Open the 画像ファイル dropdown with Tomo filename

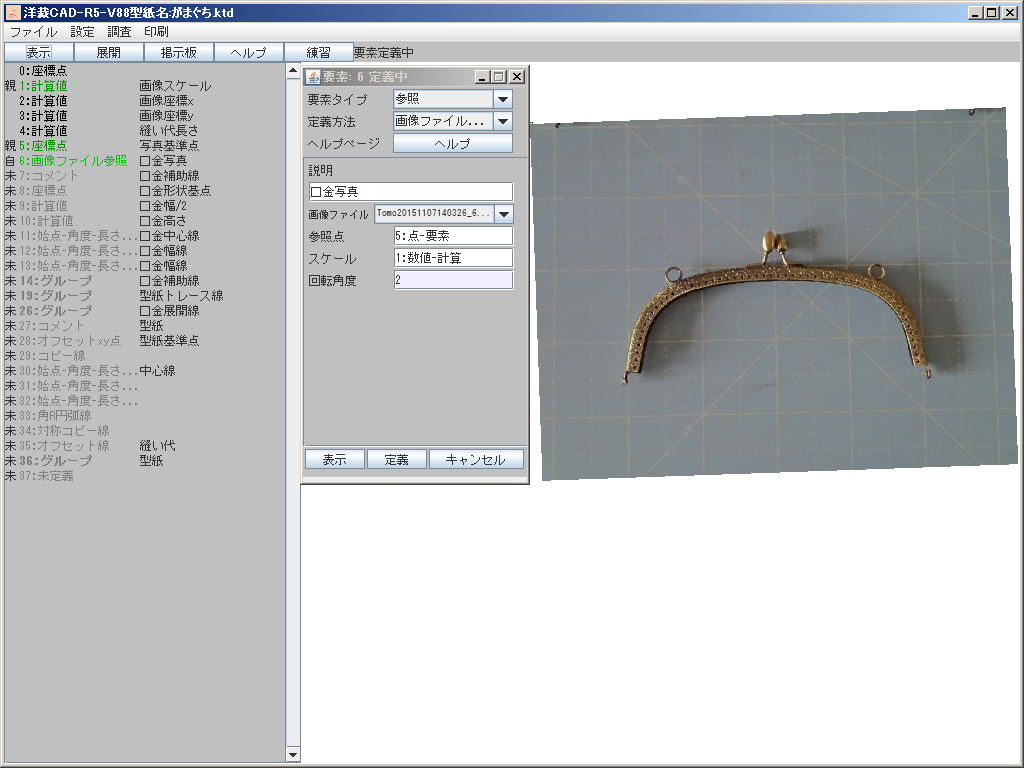(x=443, y=214)
